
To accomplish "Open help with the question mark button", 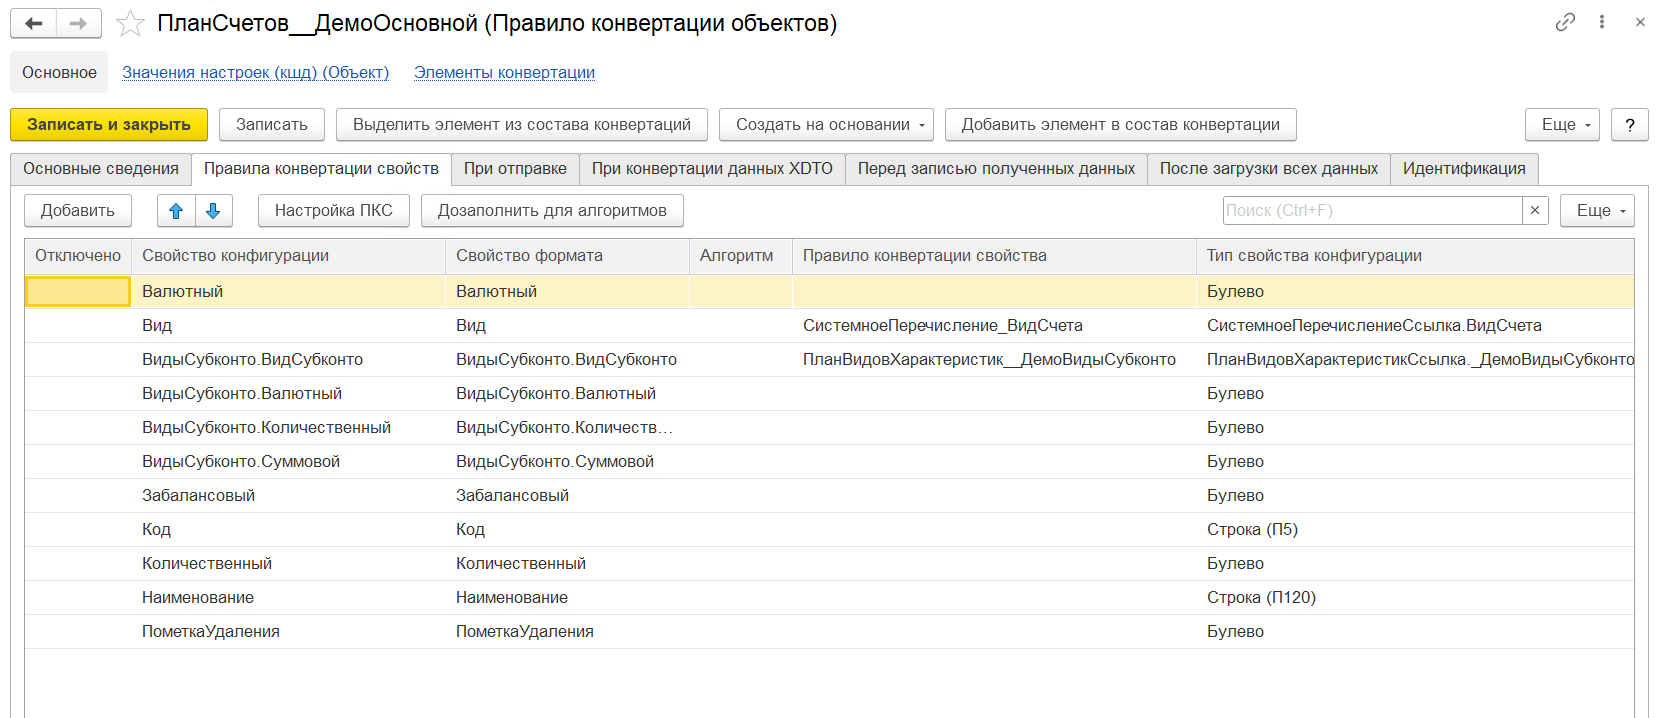I will click(1630, 125).
